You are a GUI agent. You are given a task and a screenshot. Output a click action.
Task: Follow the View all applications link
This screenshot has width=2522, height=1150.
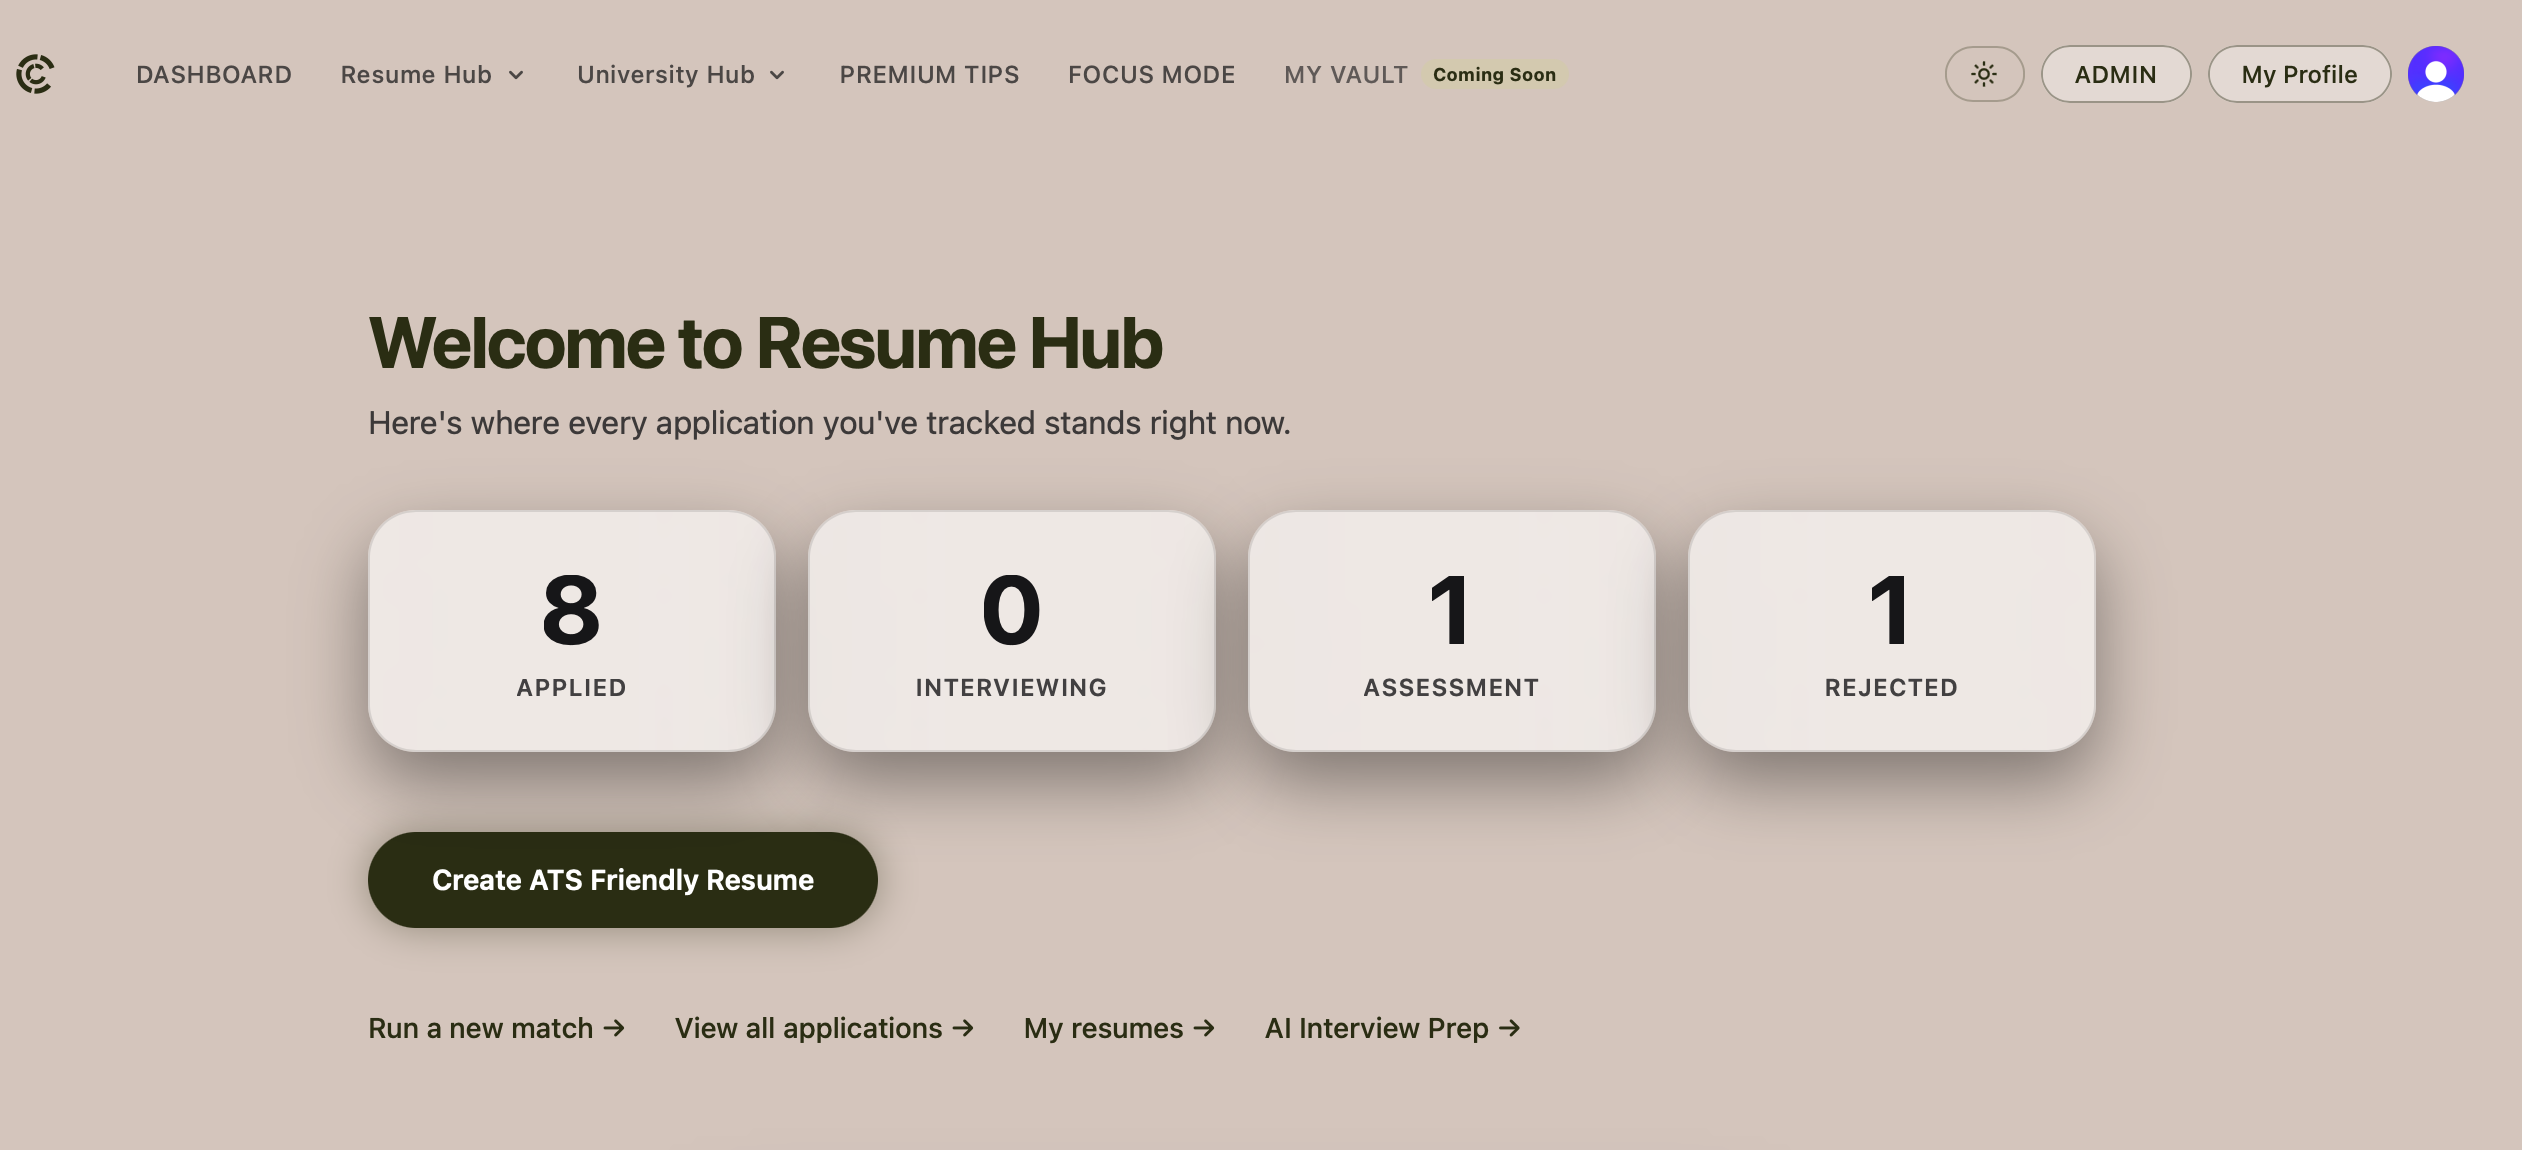[x=824, y=1028]
